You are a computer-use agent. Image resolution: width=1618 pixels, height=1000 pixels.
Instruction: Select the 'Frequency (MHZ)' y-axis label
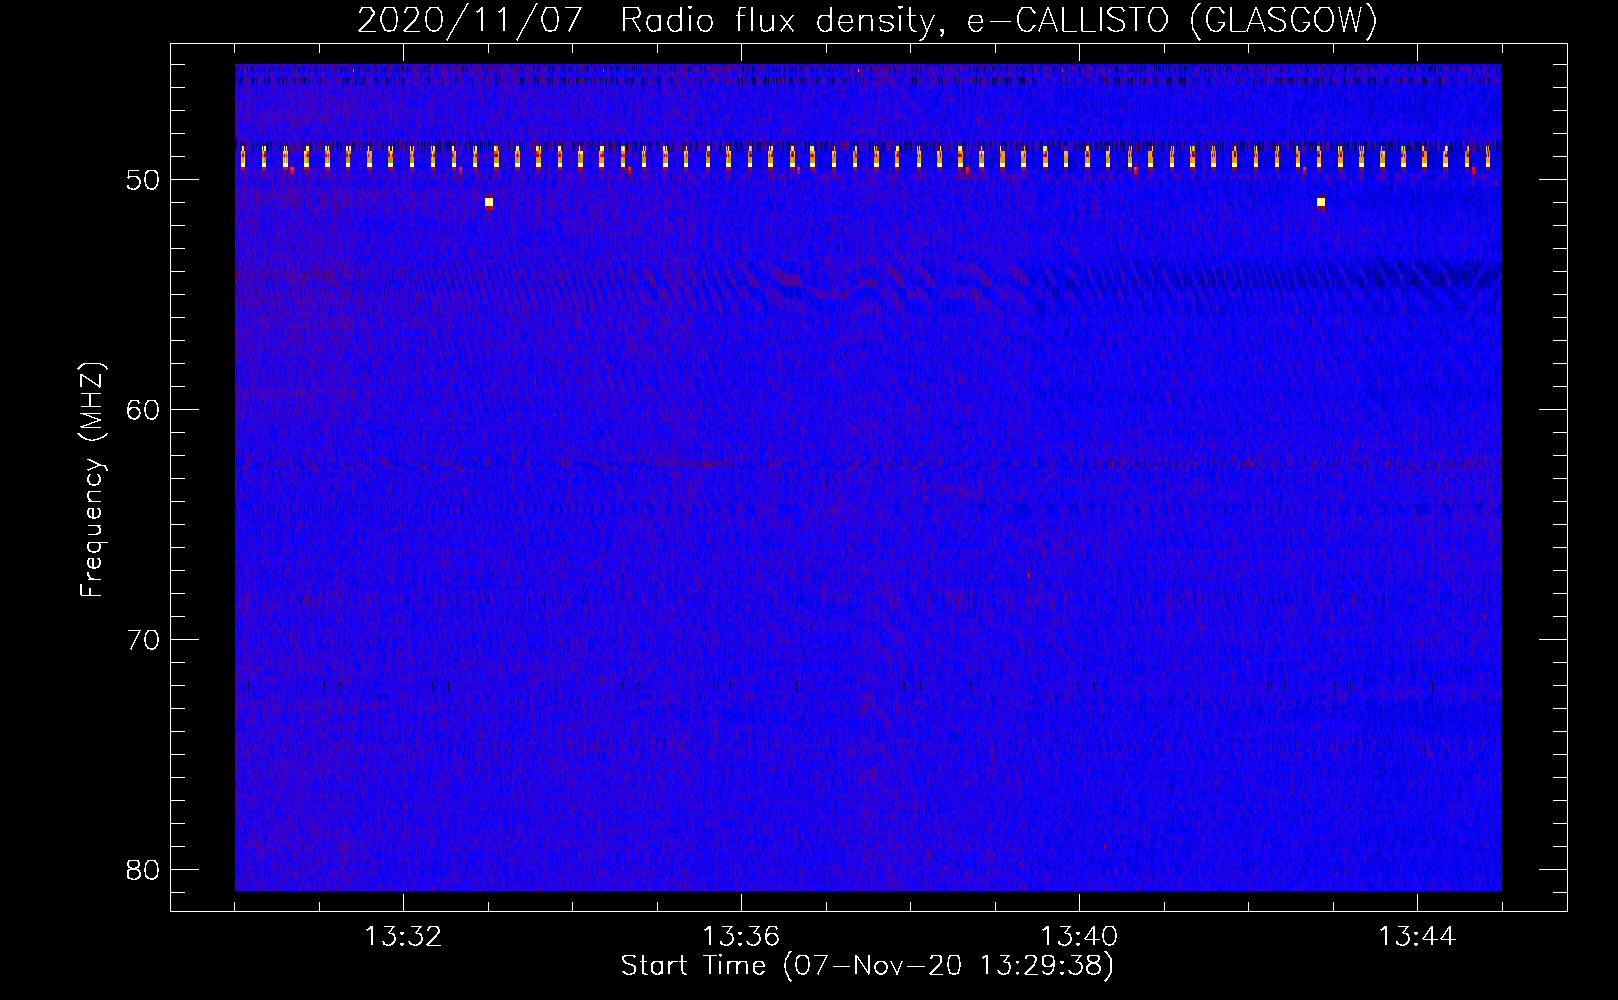(92, 480)
